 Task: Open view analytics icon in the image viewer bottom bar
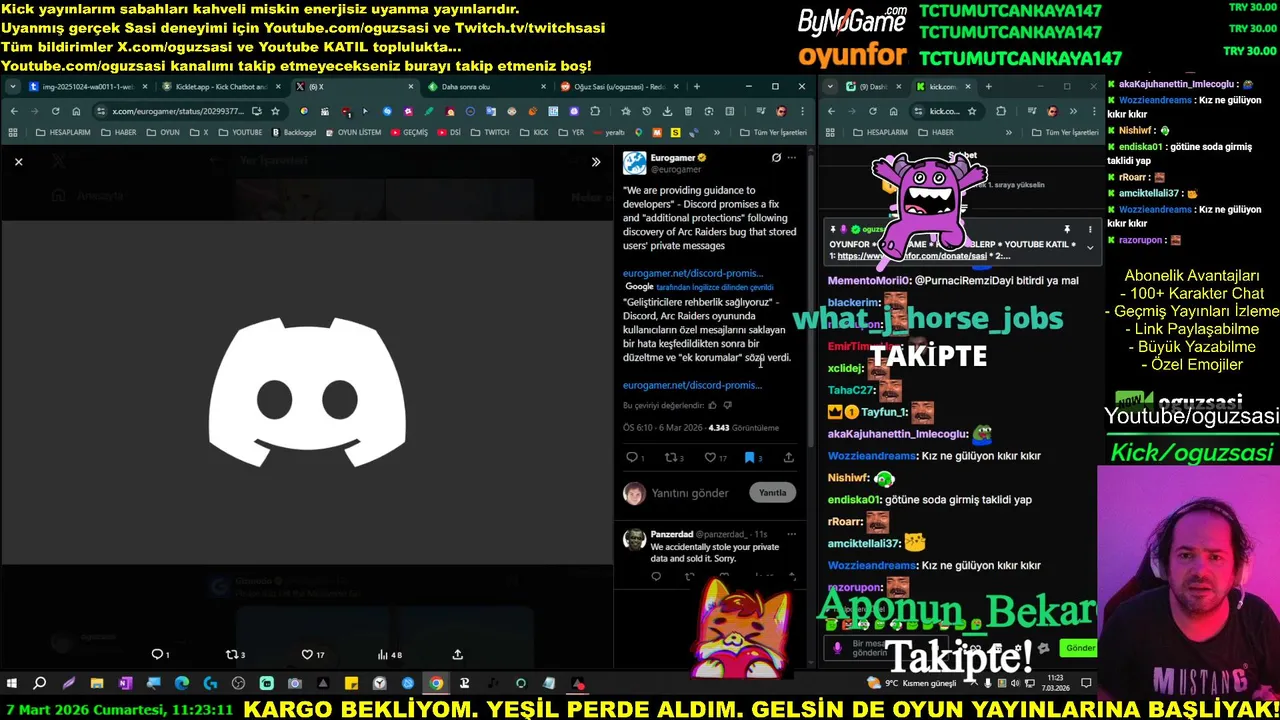(382, 654)
